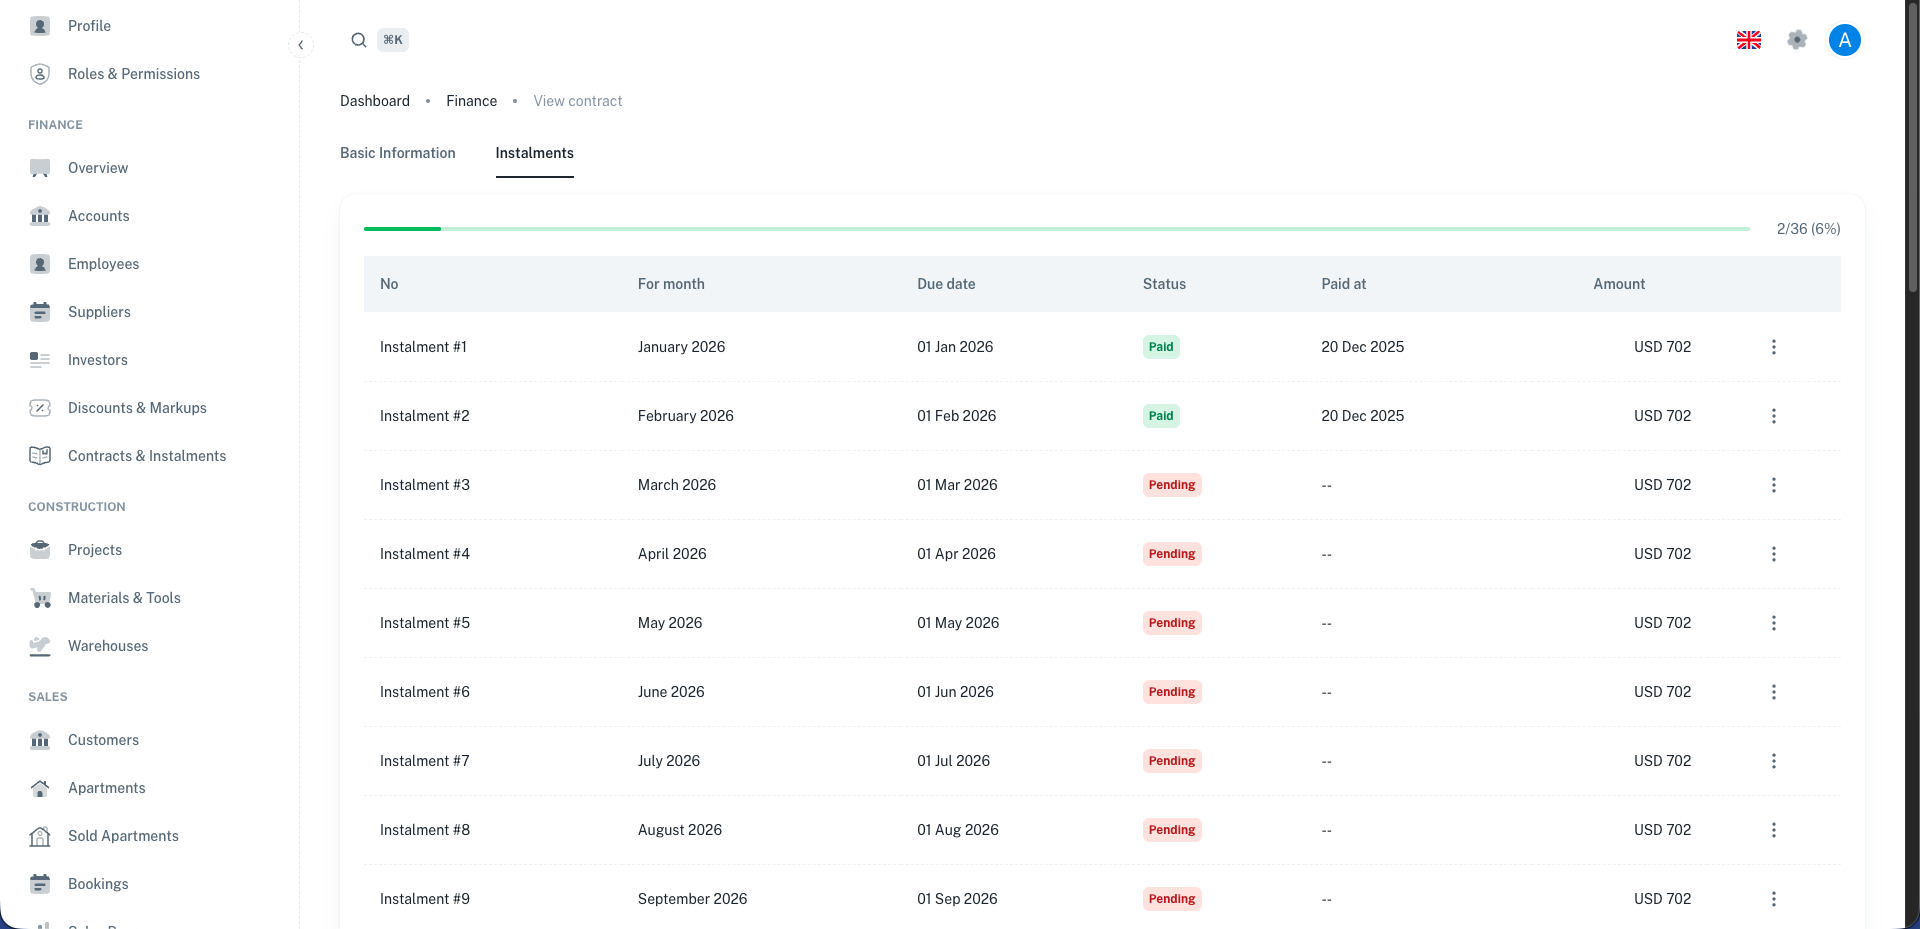
Task: Click the user avatar 'A' icon
Action: coord(1844,40)
